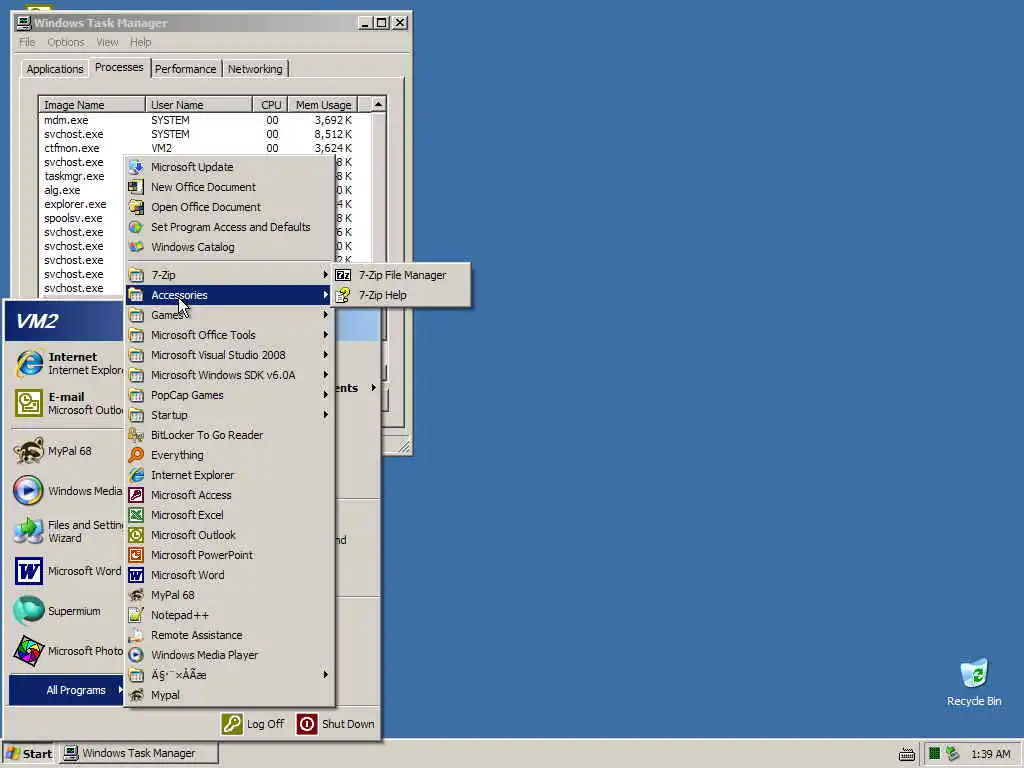Click the Log Off button

[x=253, y=724]
